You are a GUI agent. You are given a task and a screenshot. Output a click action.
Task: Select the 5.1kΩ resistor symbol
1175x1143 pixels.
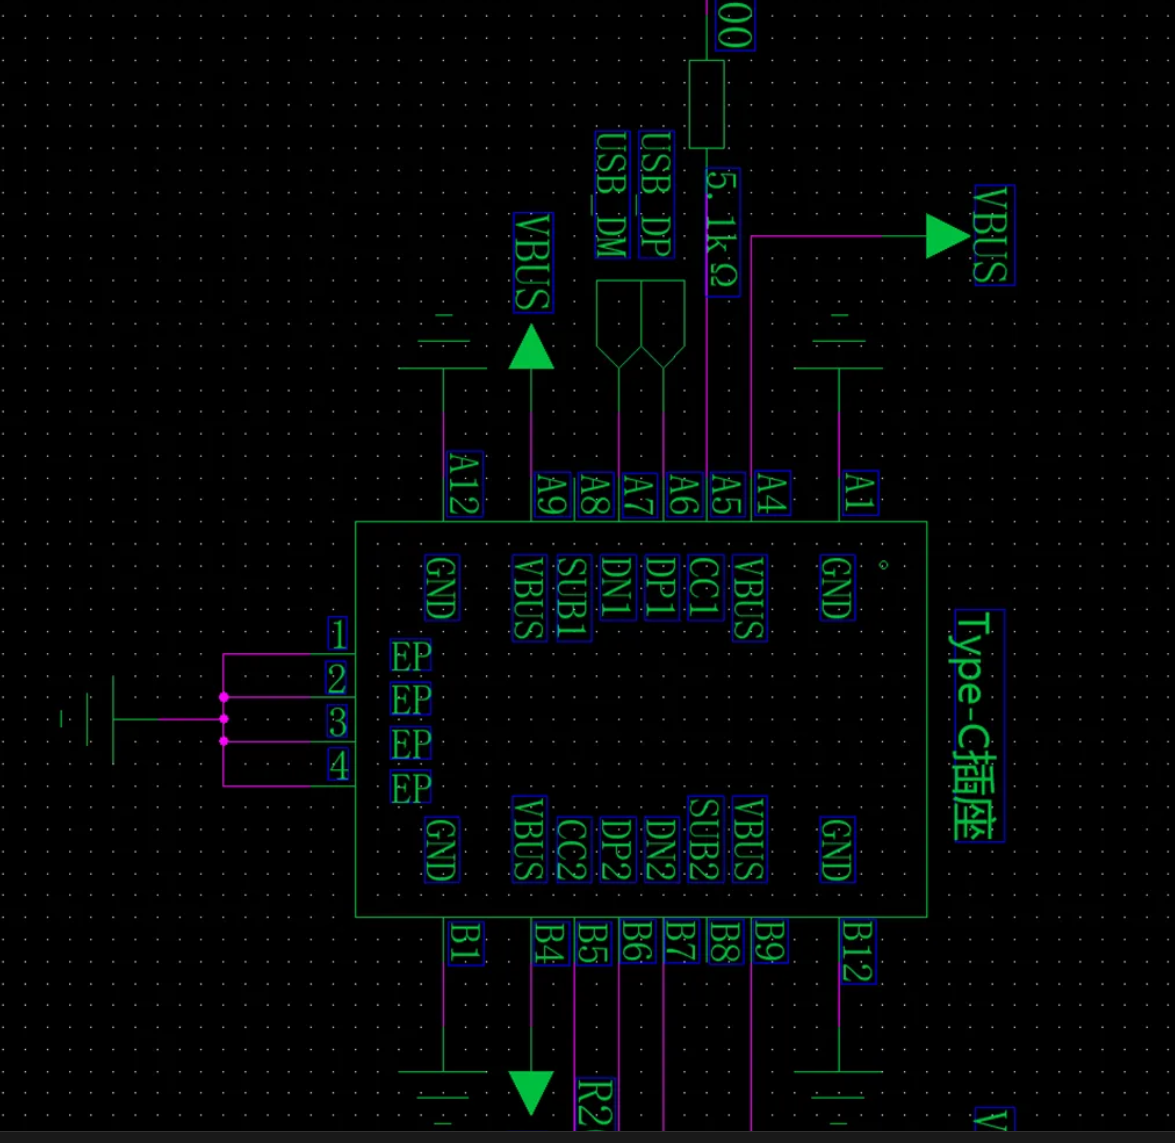pos(708,105)
